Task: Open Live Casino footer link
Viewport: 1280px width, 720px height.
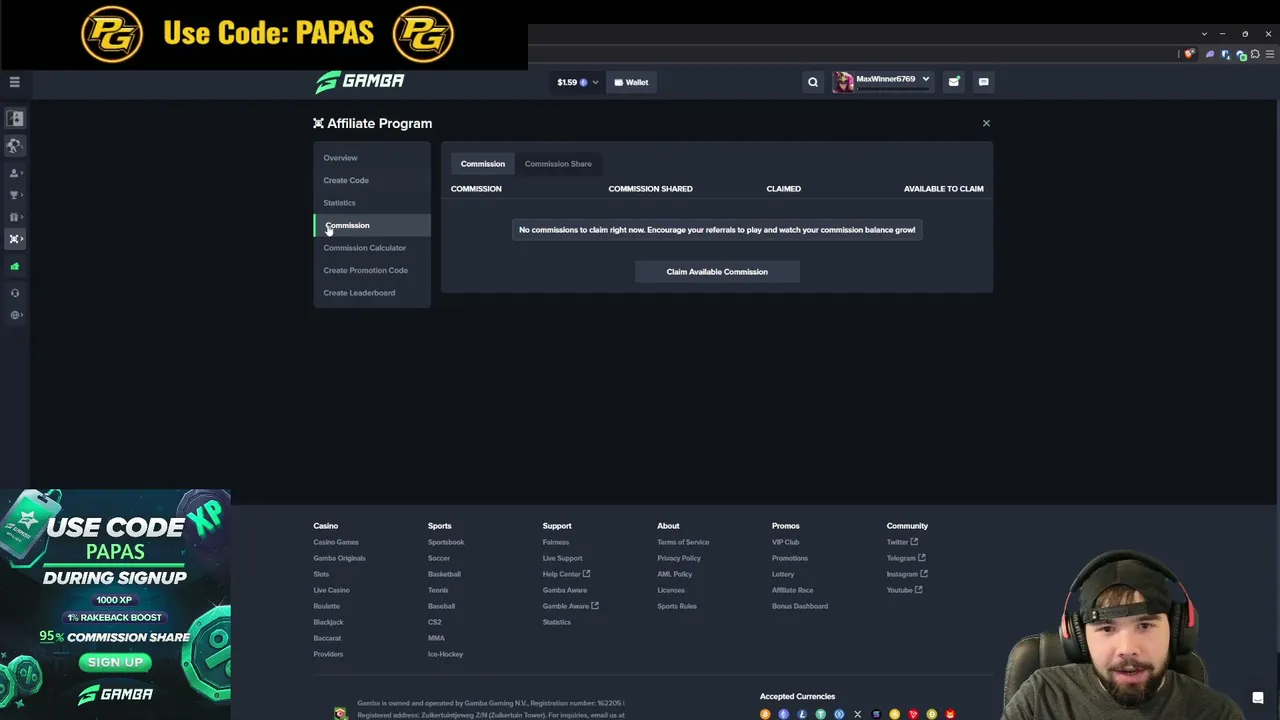Action: pos(331,590)
